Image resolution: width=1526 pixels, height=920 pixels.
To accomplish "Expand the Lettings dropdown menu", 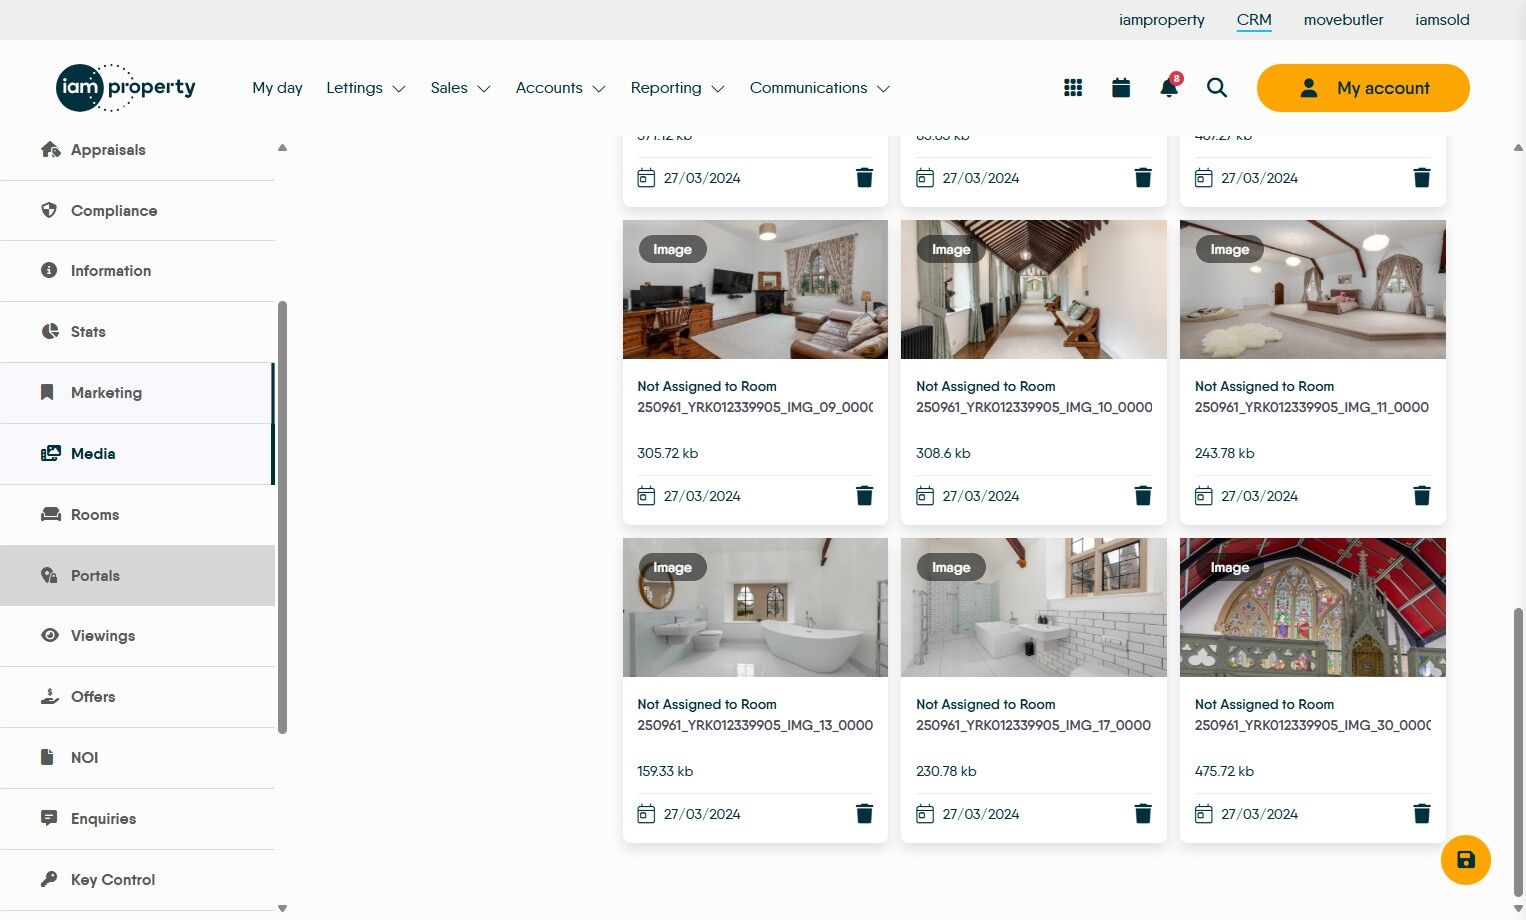I will [x=366, y=88].
